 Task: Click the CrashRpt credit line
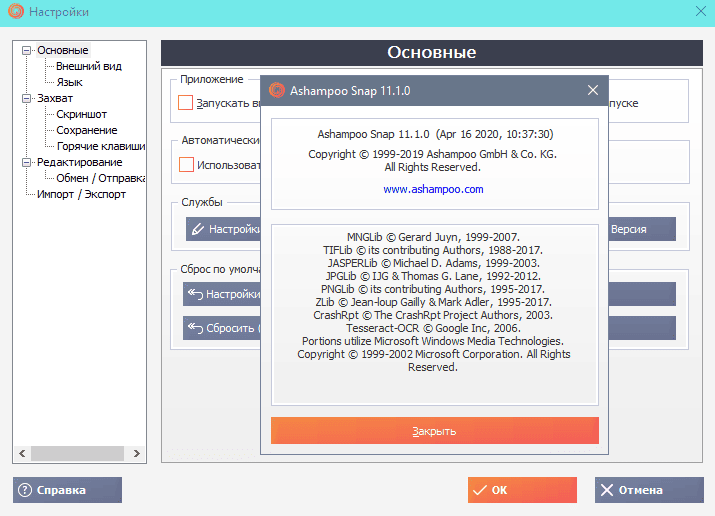pos(433,315)
